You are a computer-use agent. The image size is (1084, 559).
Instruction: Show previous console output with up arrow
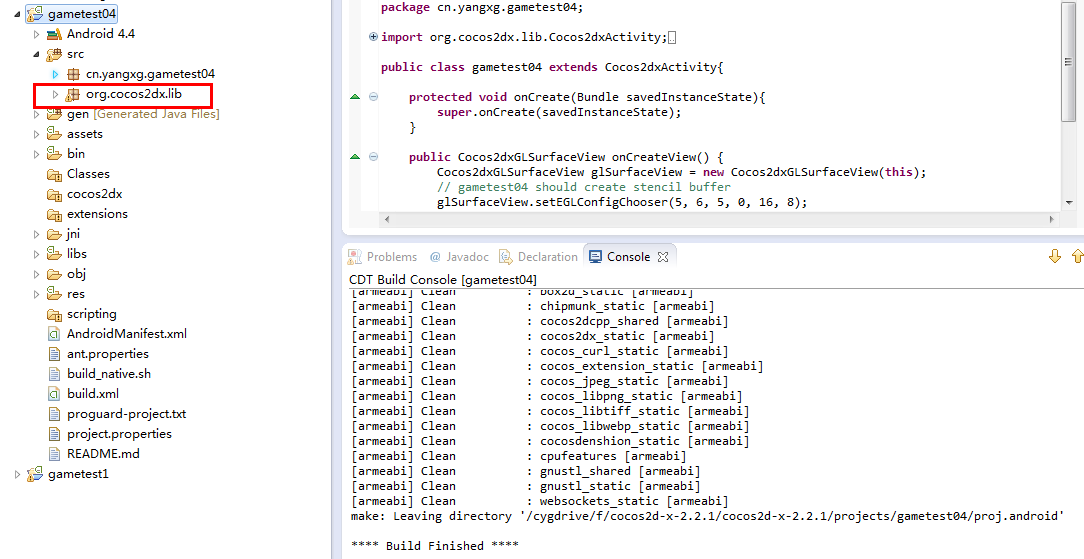(x=1077, y=256)
